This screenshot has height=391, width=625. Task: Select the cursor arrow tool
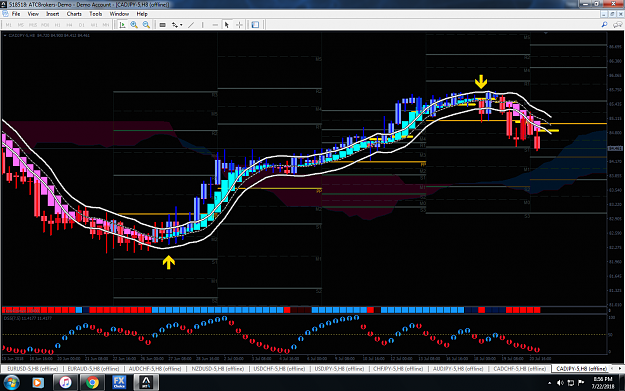pyautogui.click(x=227, y=25)
